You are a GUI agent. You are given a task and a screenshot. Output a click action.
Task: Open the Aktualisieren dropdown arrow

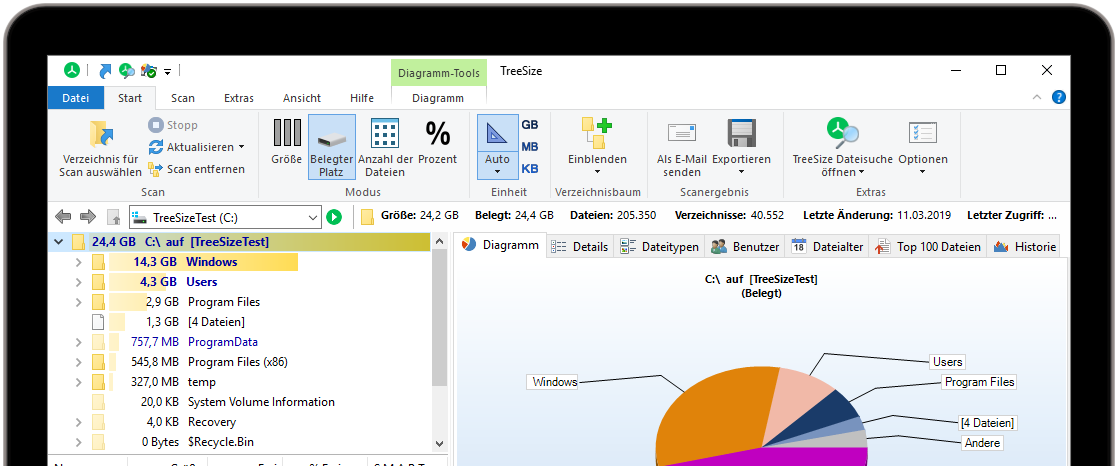tap(241, 147)
